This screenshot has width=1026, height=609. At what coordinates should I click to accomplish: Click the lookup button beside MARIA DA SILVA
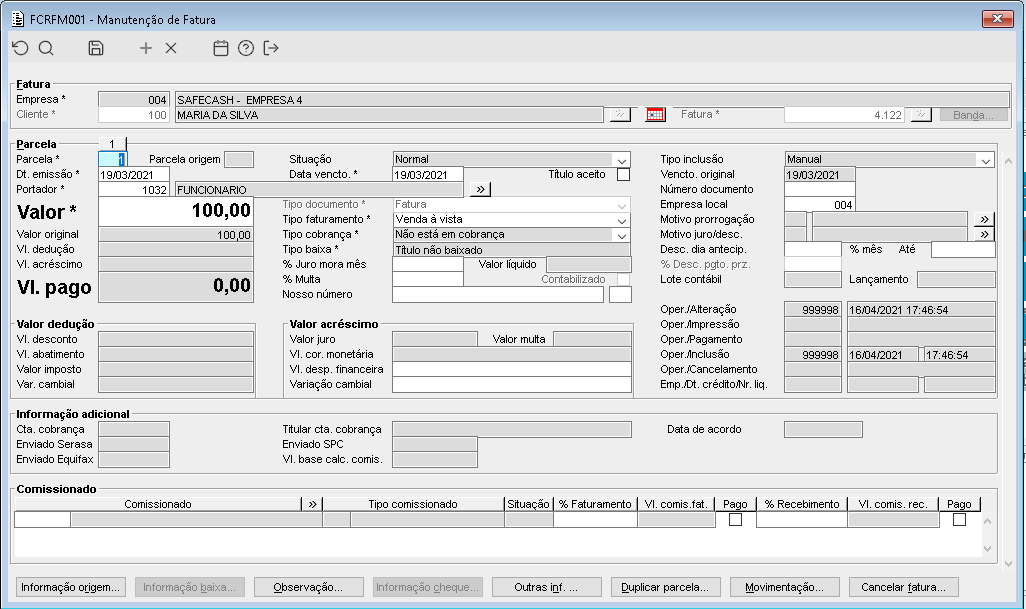pyautogui.click(x=620, y=114)
